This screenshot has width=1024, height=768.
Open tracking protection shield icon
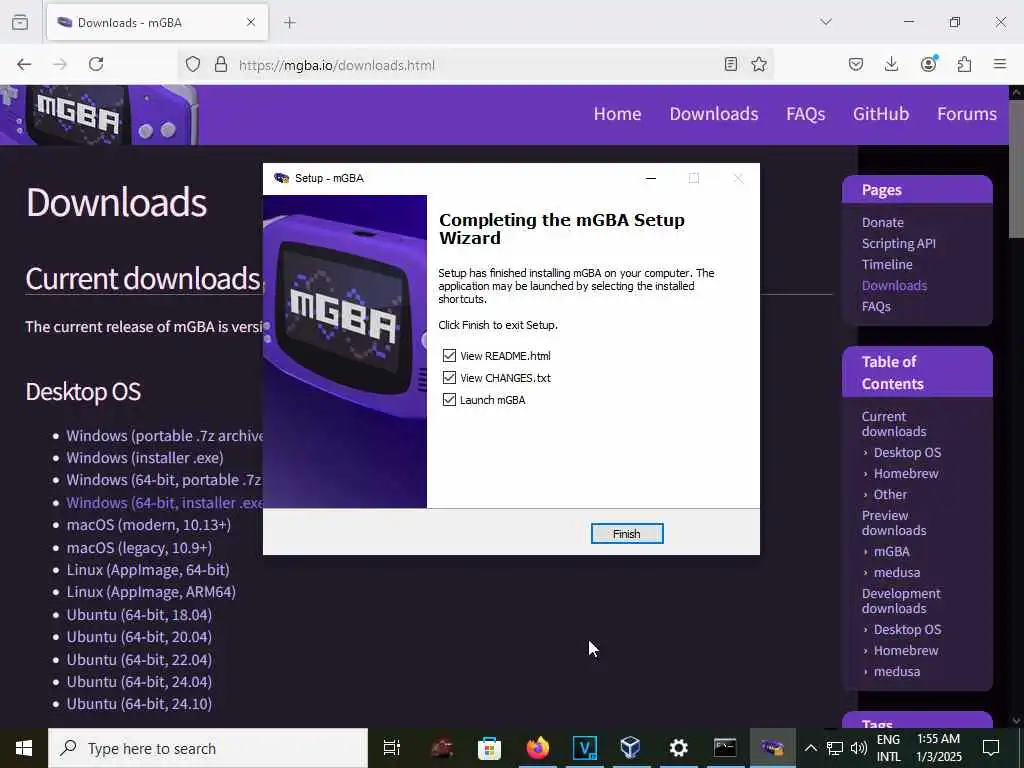pos(193,64)
